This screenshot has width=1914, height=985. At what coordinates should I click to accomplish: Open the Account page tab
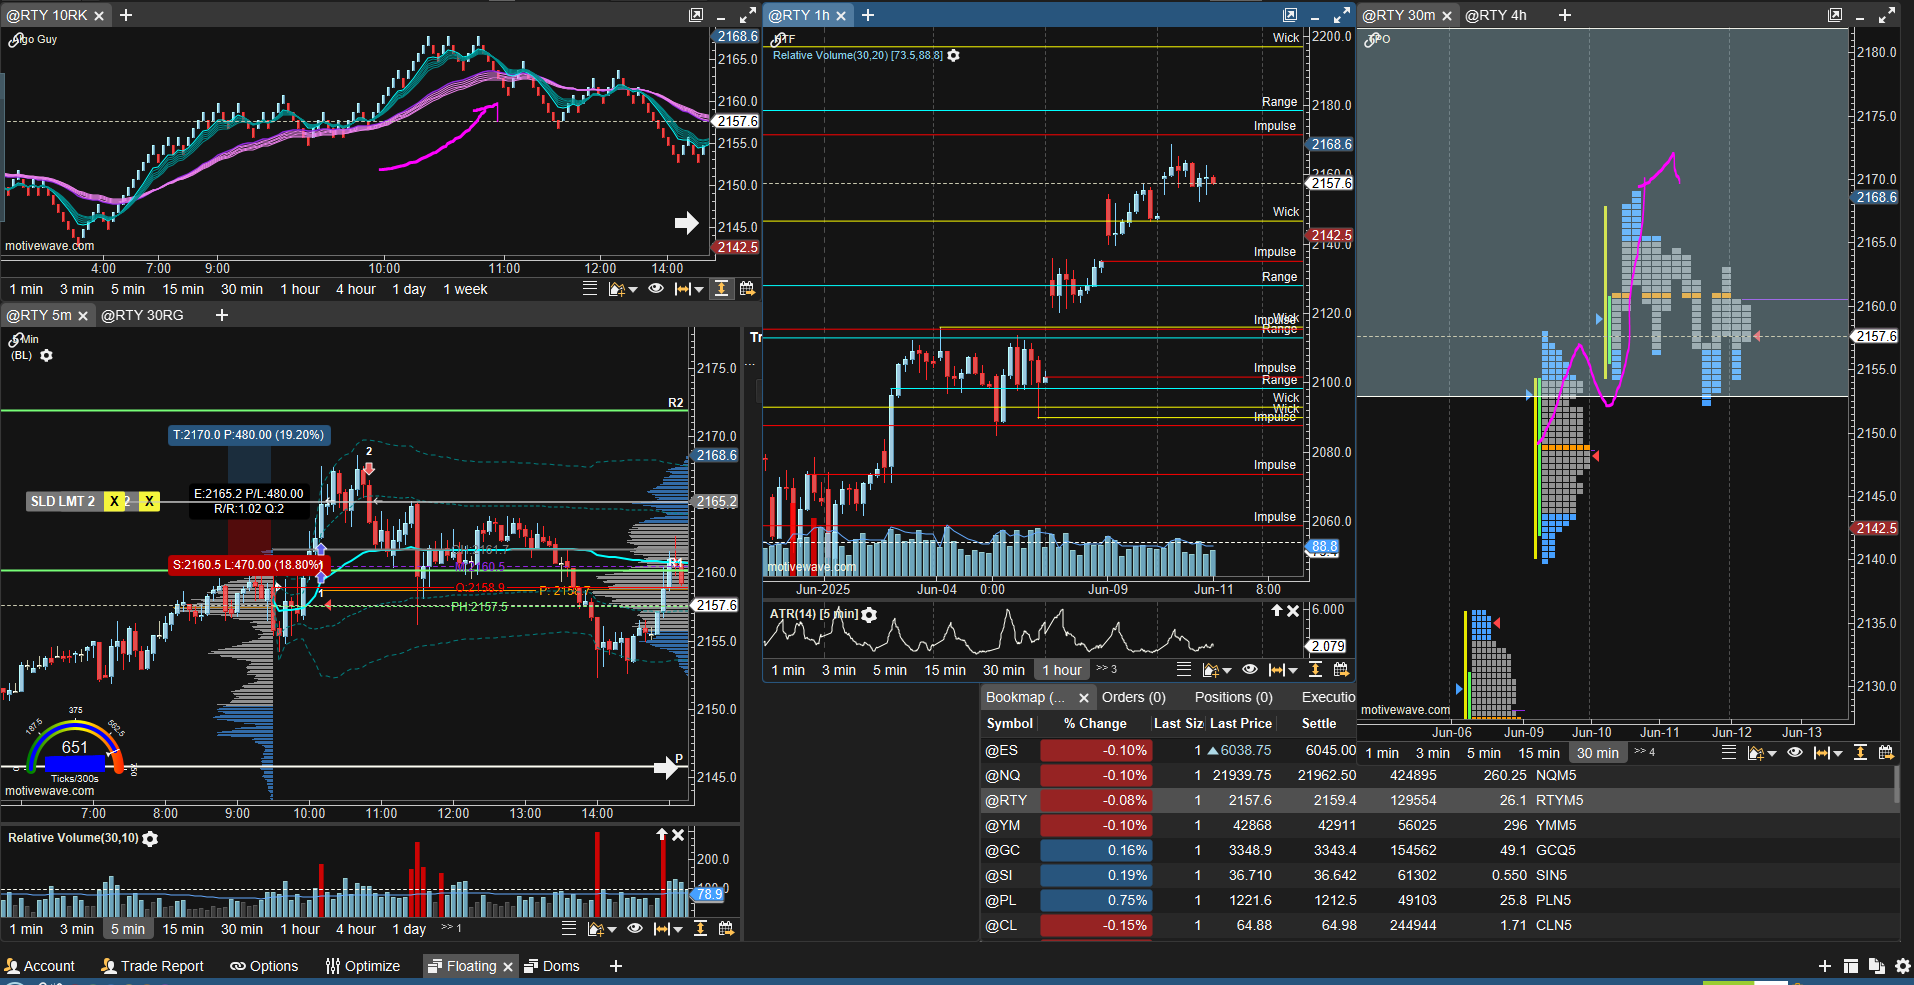pos(40,966)
